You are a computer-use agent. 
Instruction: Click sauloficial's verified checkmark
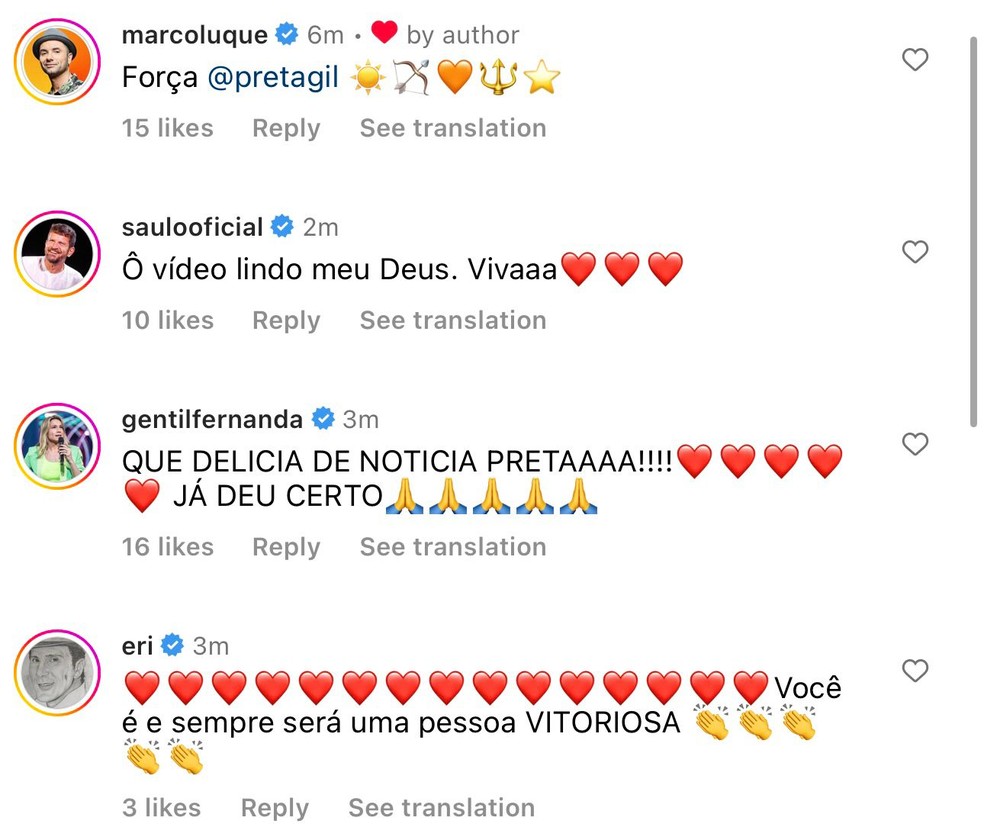(x=281, y=226)
